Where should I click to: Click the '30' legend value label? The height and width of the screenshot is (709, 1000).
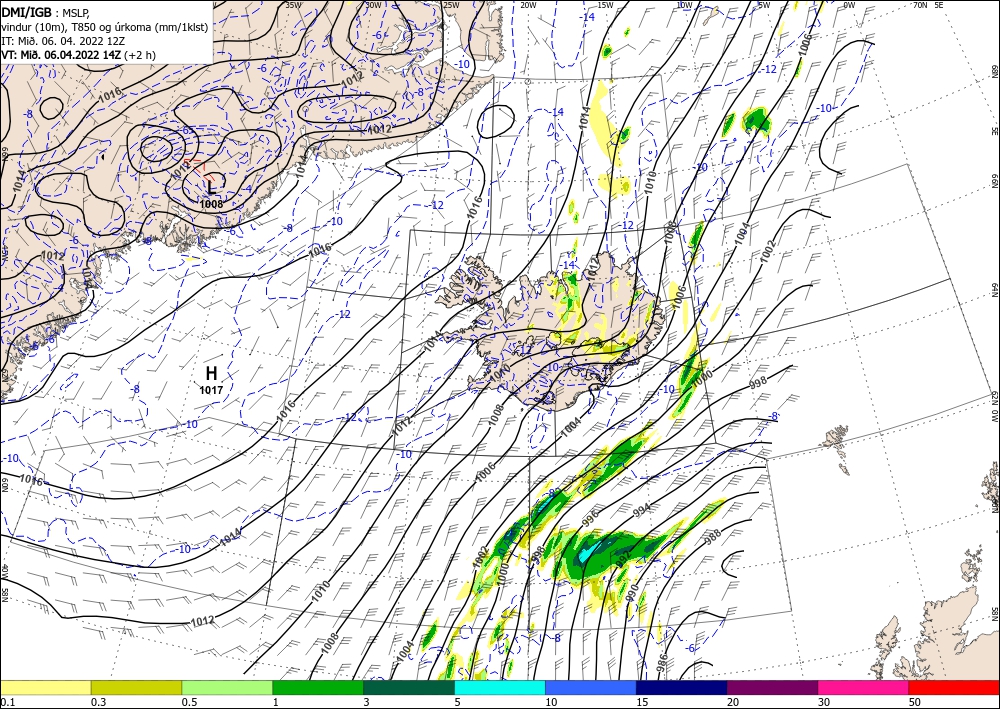(x=824, y=702)
